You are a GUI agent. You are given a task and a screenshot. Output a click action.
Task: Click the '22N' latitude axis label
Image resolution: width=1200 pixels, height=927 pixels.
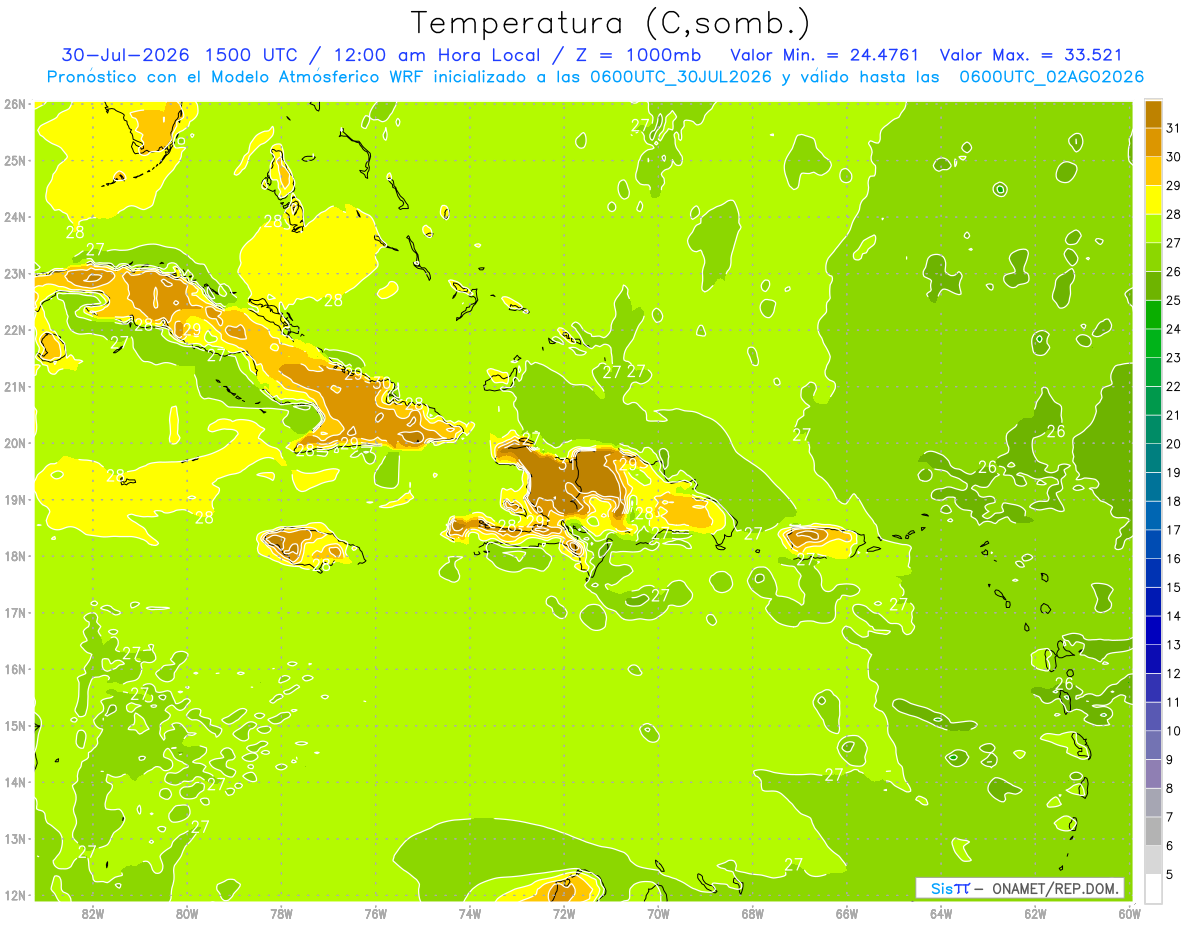(15, 329)
